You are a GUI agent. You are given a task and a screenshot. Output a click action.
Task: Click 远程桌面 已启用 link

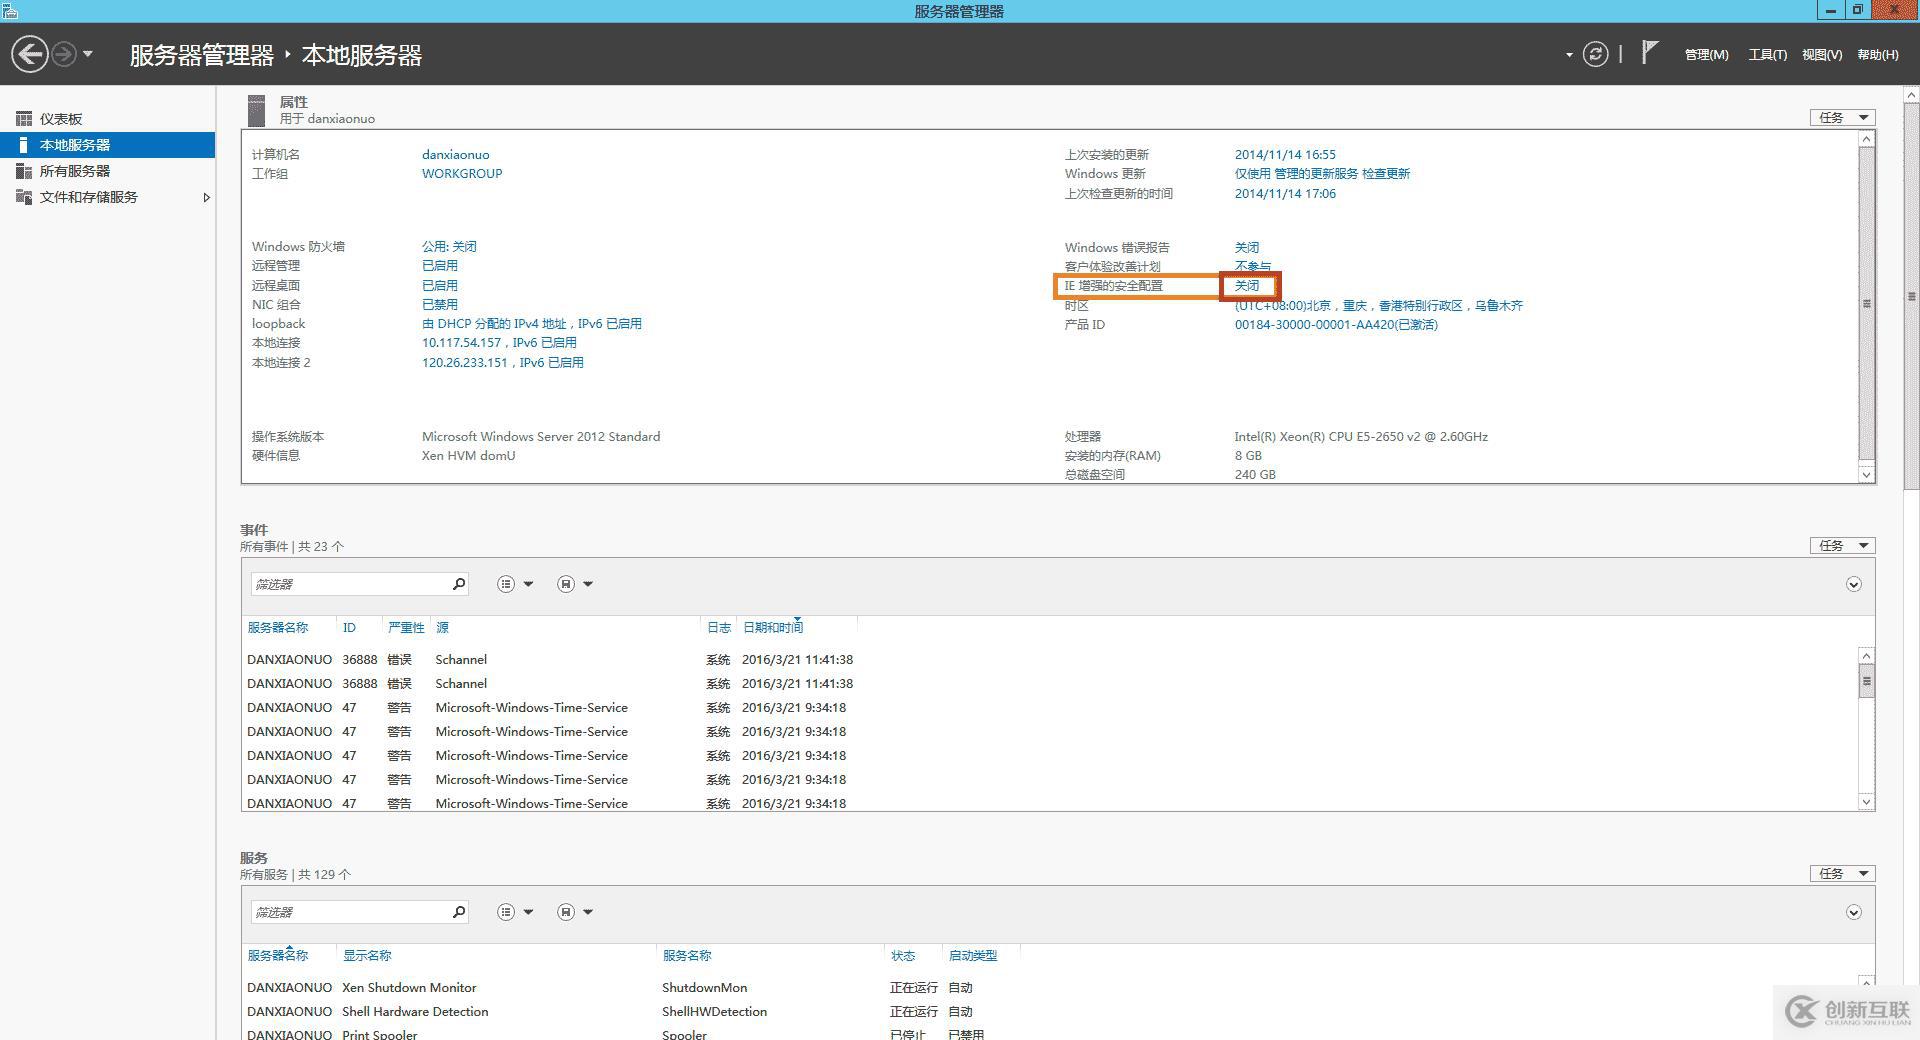coord(439,286)
